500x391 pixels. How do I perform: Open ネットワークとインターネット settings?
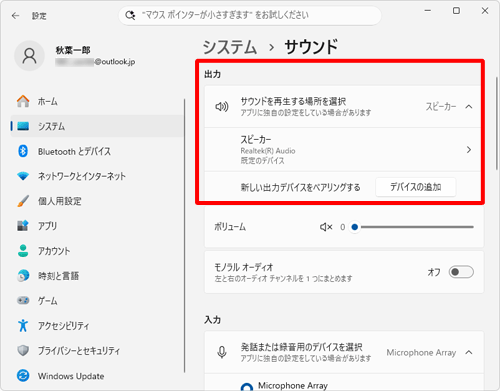pyautogui.click(x=97, y=176)
